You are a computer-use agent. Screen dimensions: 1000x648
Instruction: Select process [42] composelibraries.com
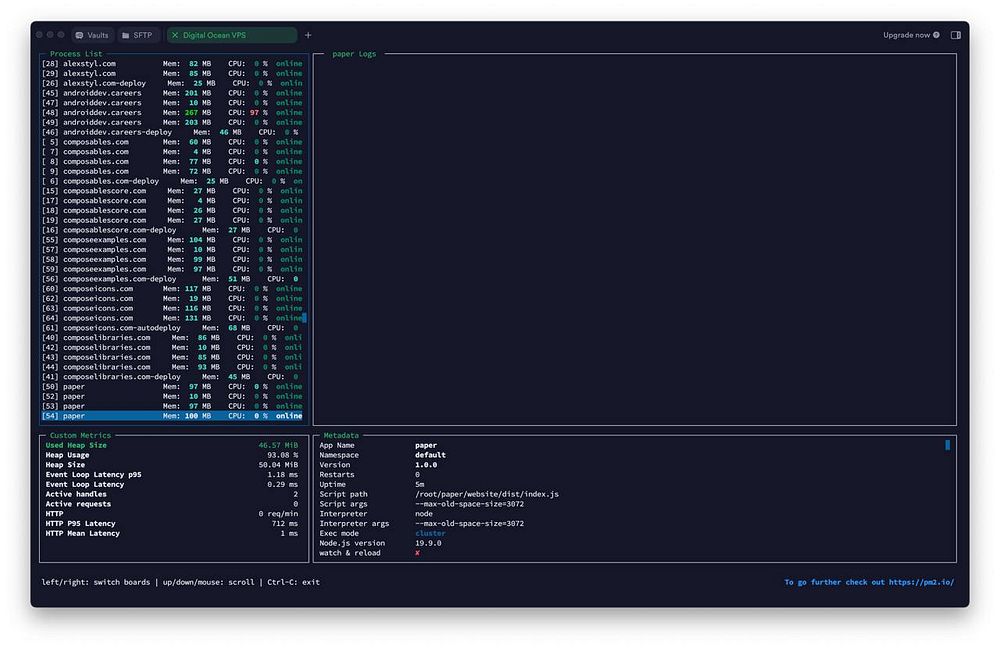(x=172, y=347)
